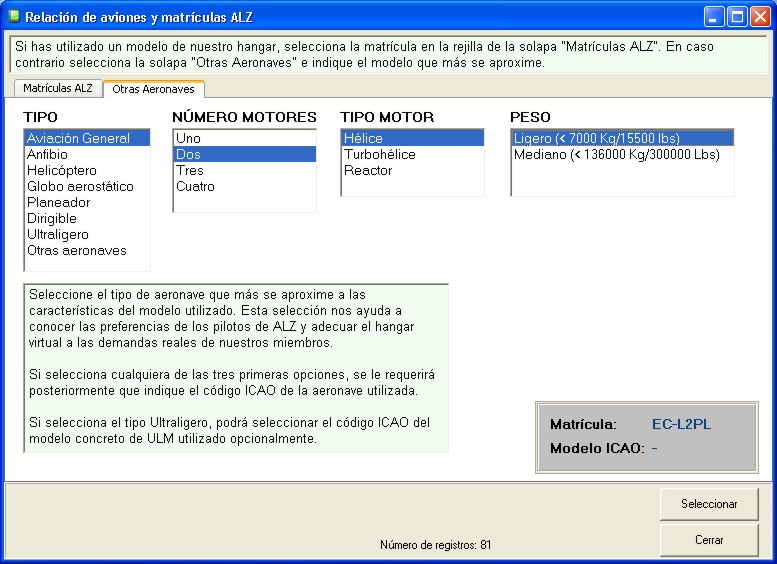Select the Otras Aeronaves tab
Viewport: 777px width, 564px height.
pyautogui.click(x=153, y=89)
